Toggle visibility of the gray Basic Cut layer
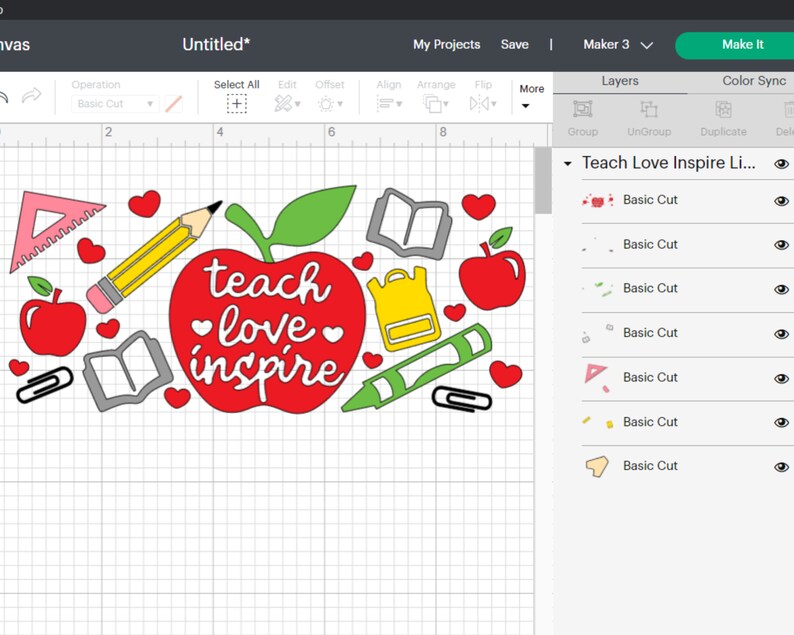This screenshot has height=635, width=794. pos(781,334)
